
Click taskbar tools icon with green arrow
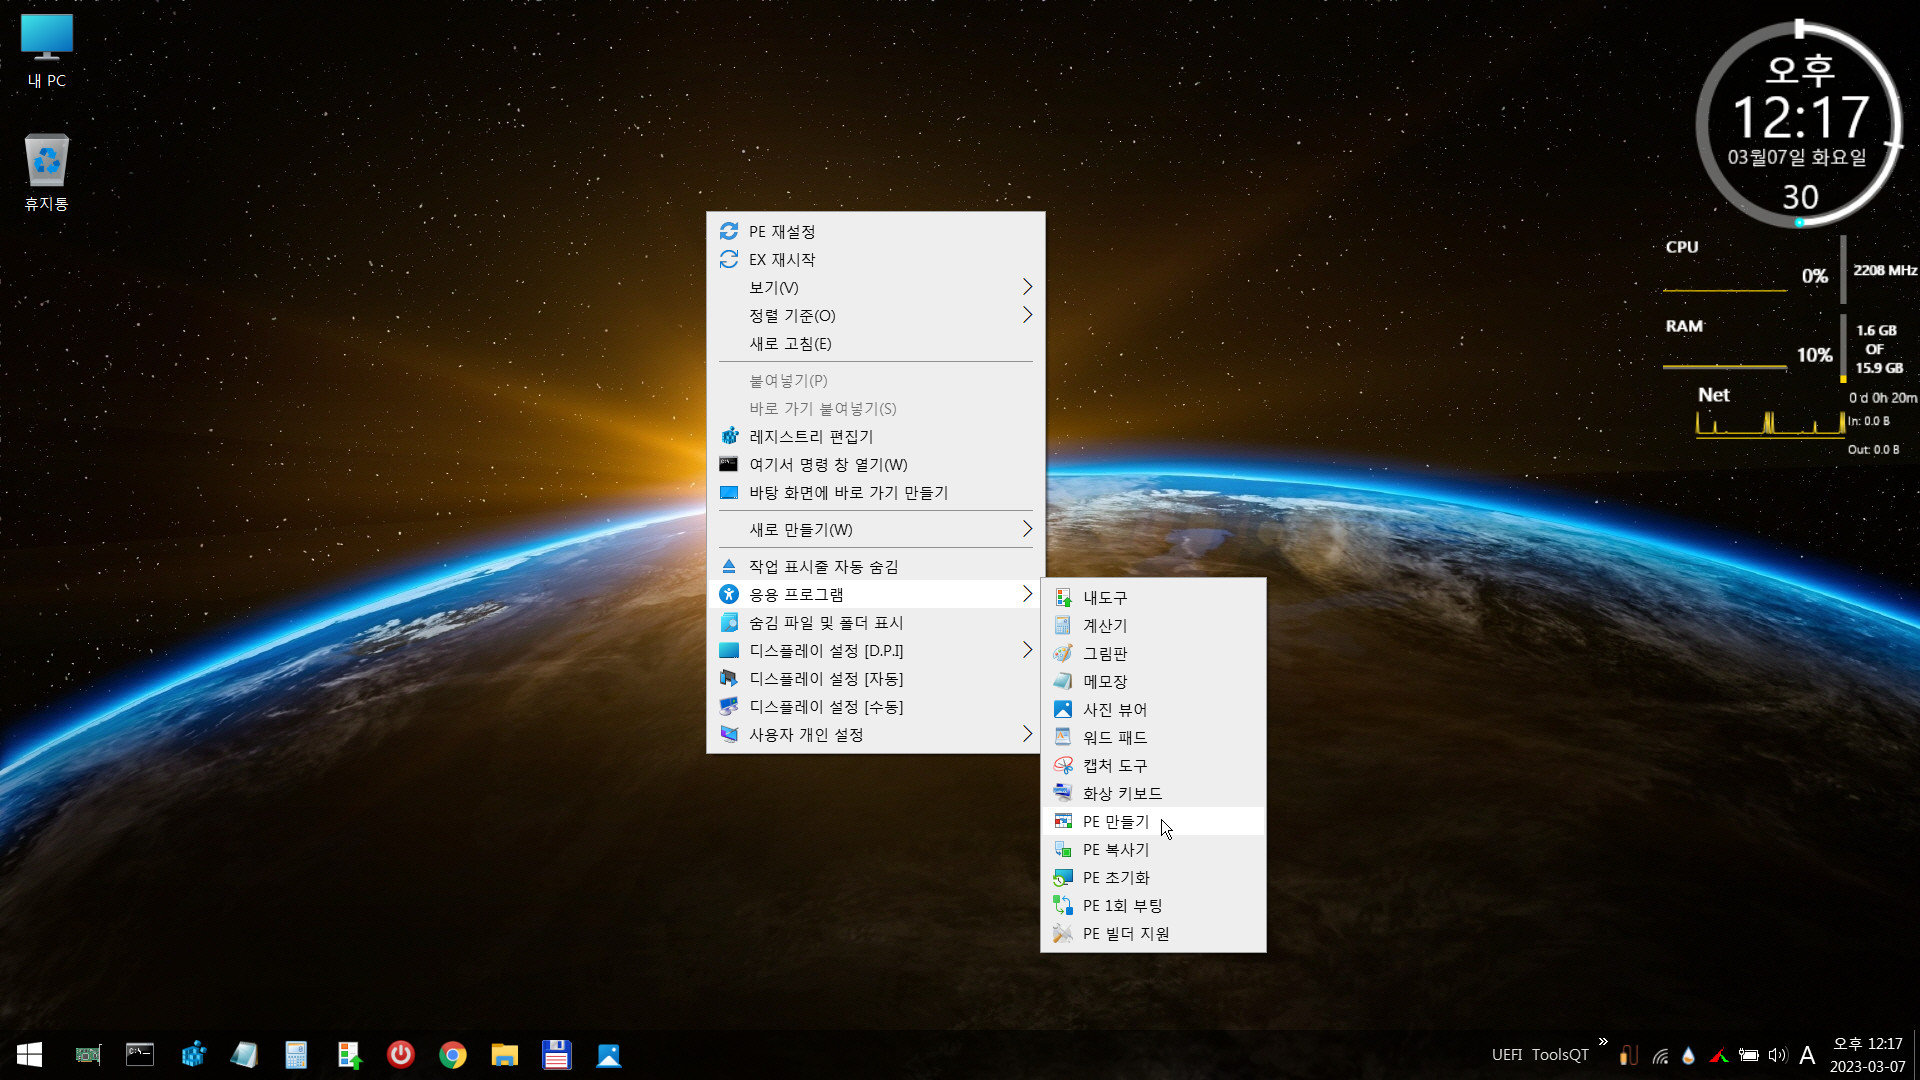(x=349, y=1055)
